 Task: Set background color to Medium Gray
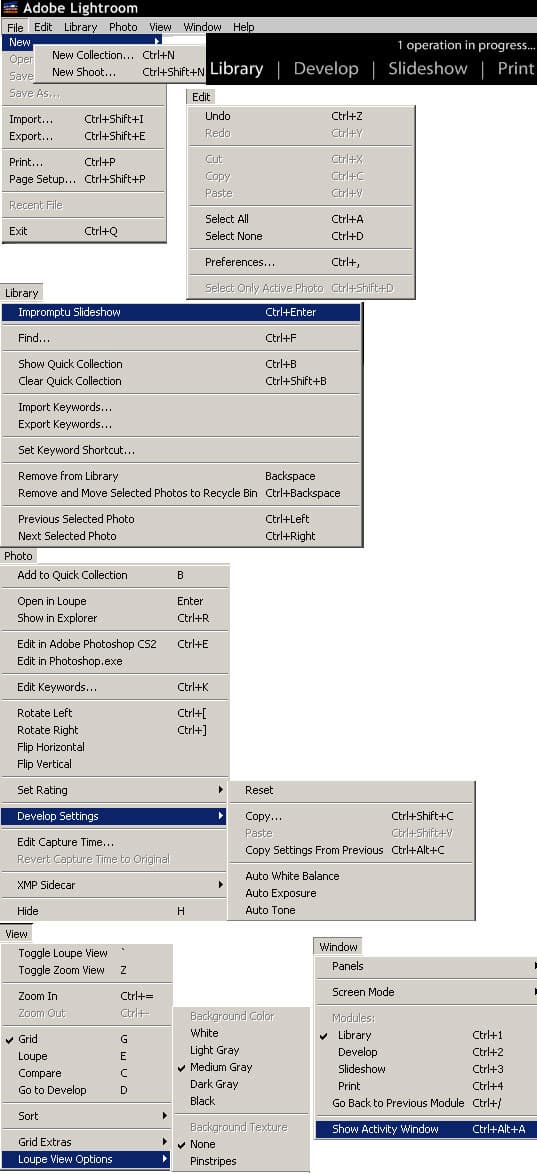(241, 1067)
